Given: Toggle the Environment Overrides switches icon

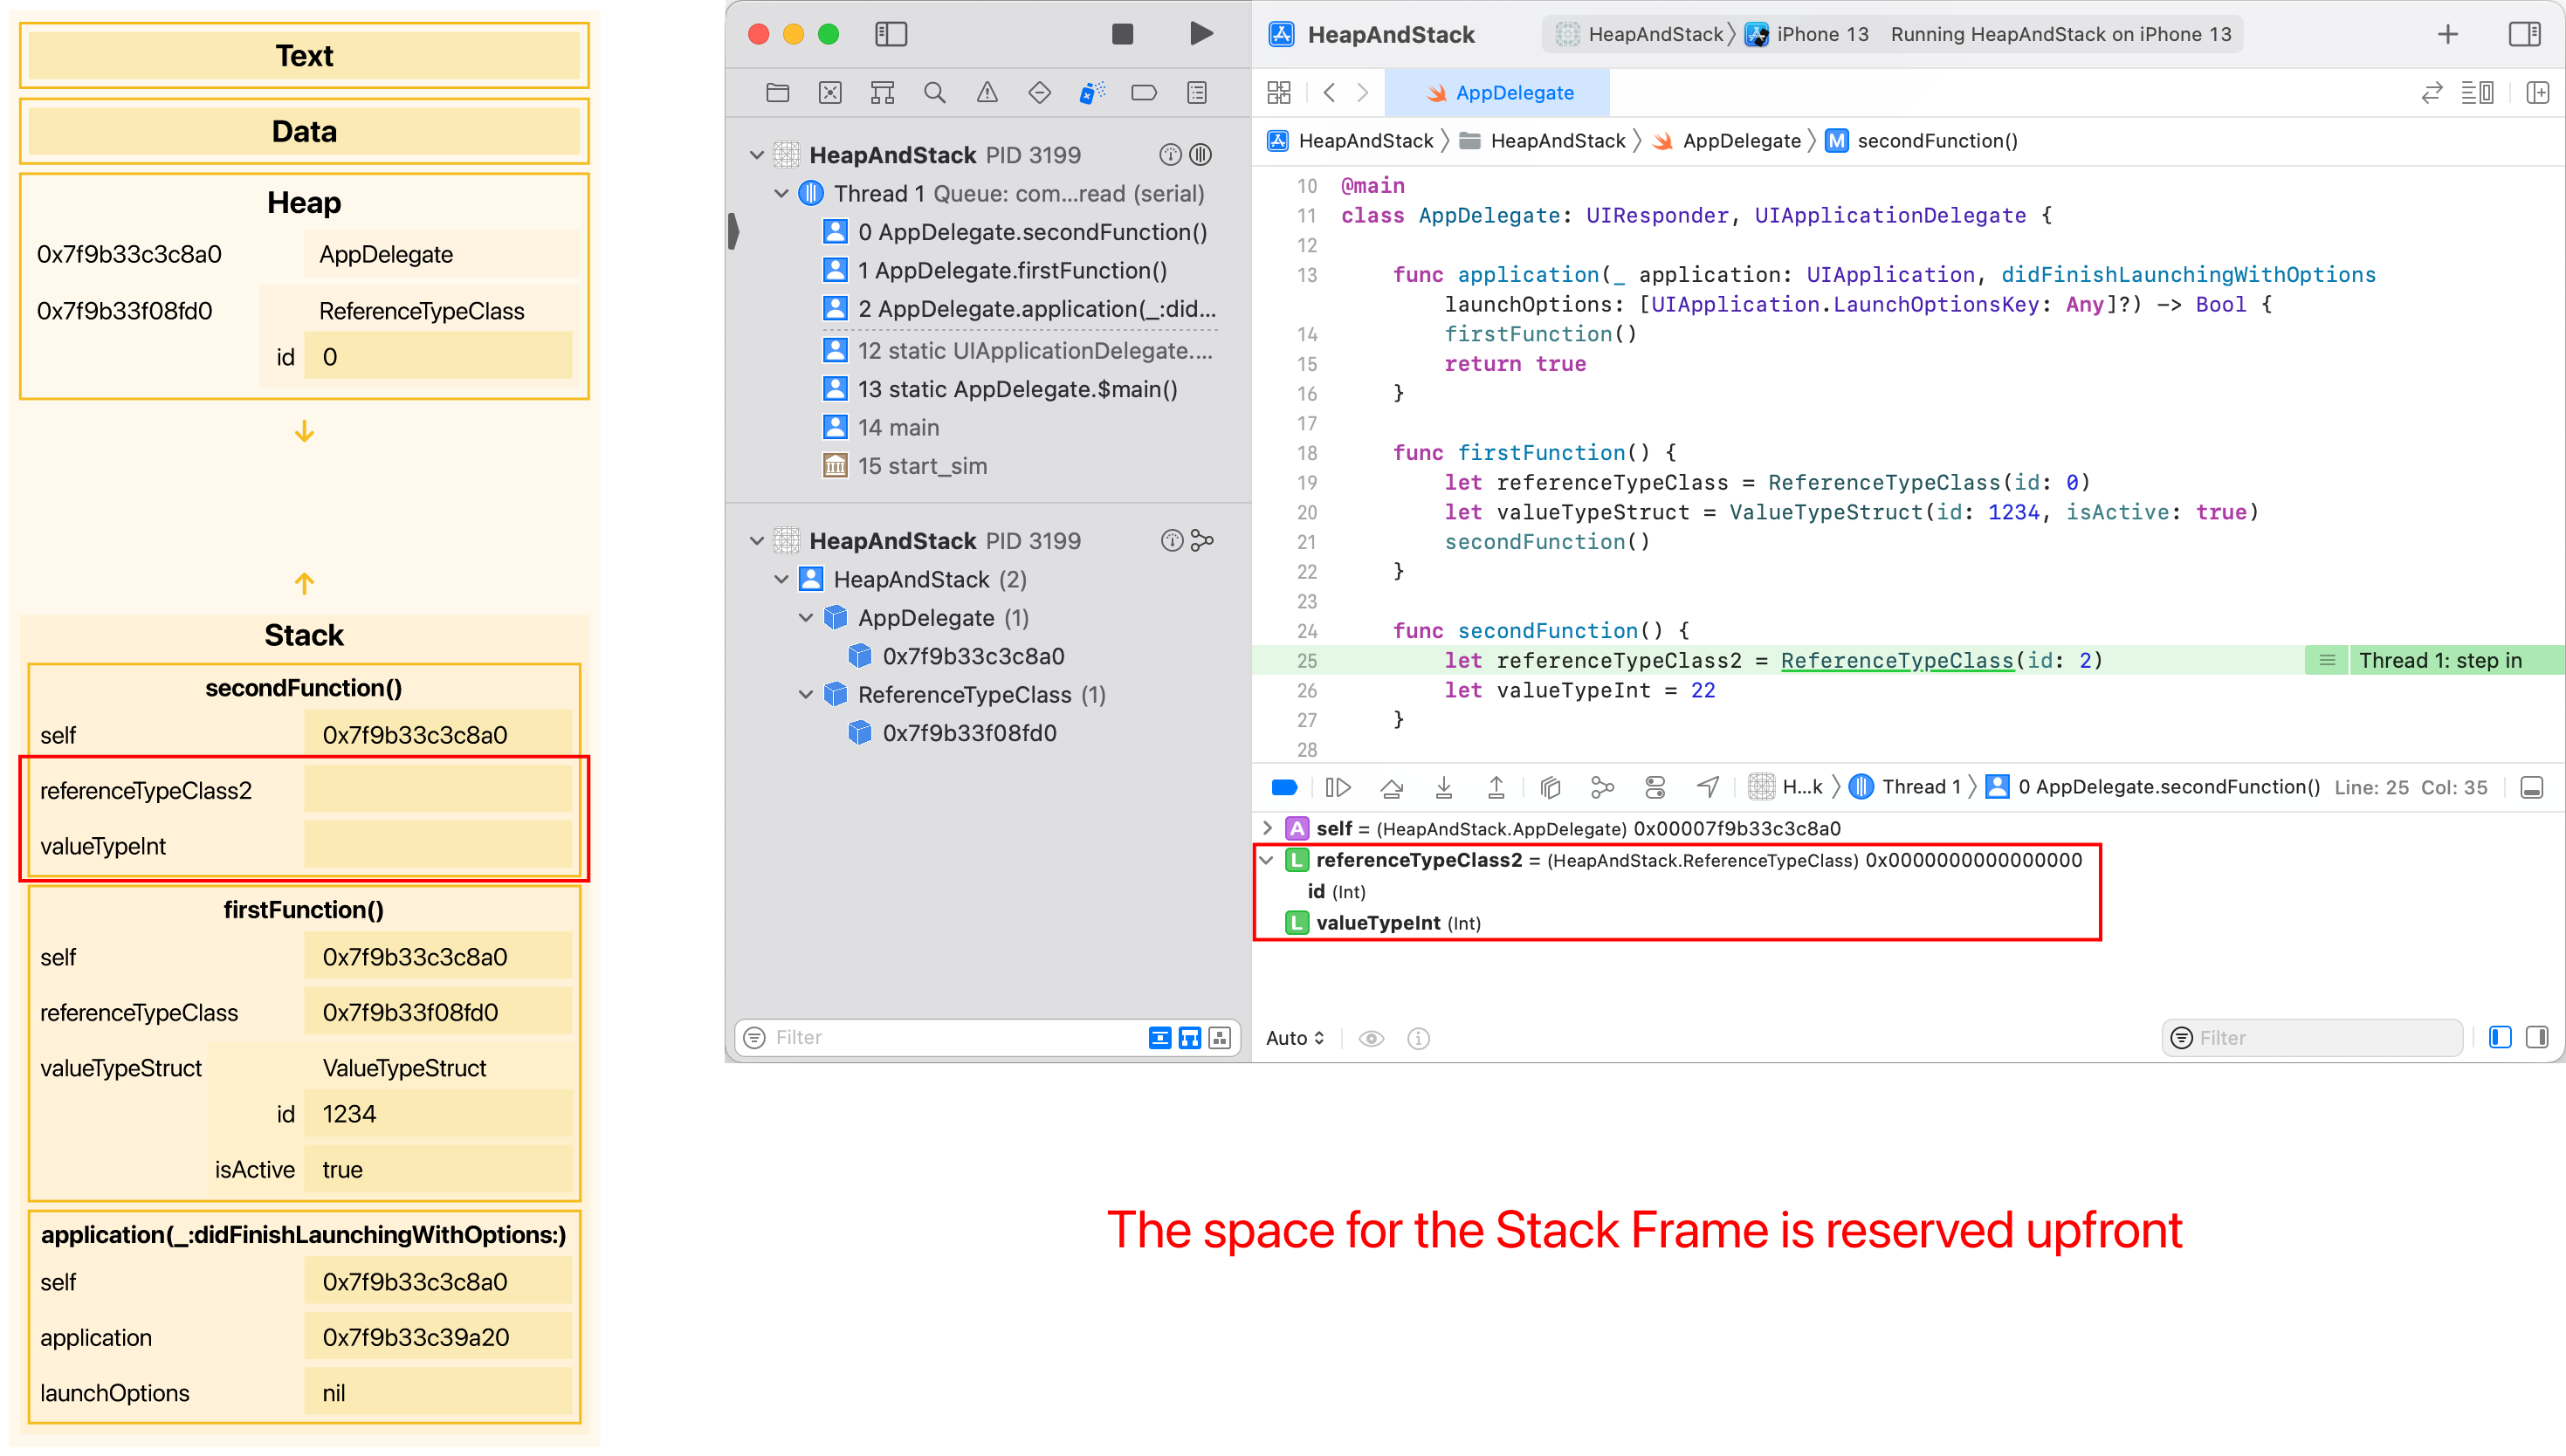Looking at the screenshot, I should 1655,787.
